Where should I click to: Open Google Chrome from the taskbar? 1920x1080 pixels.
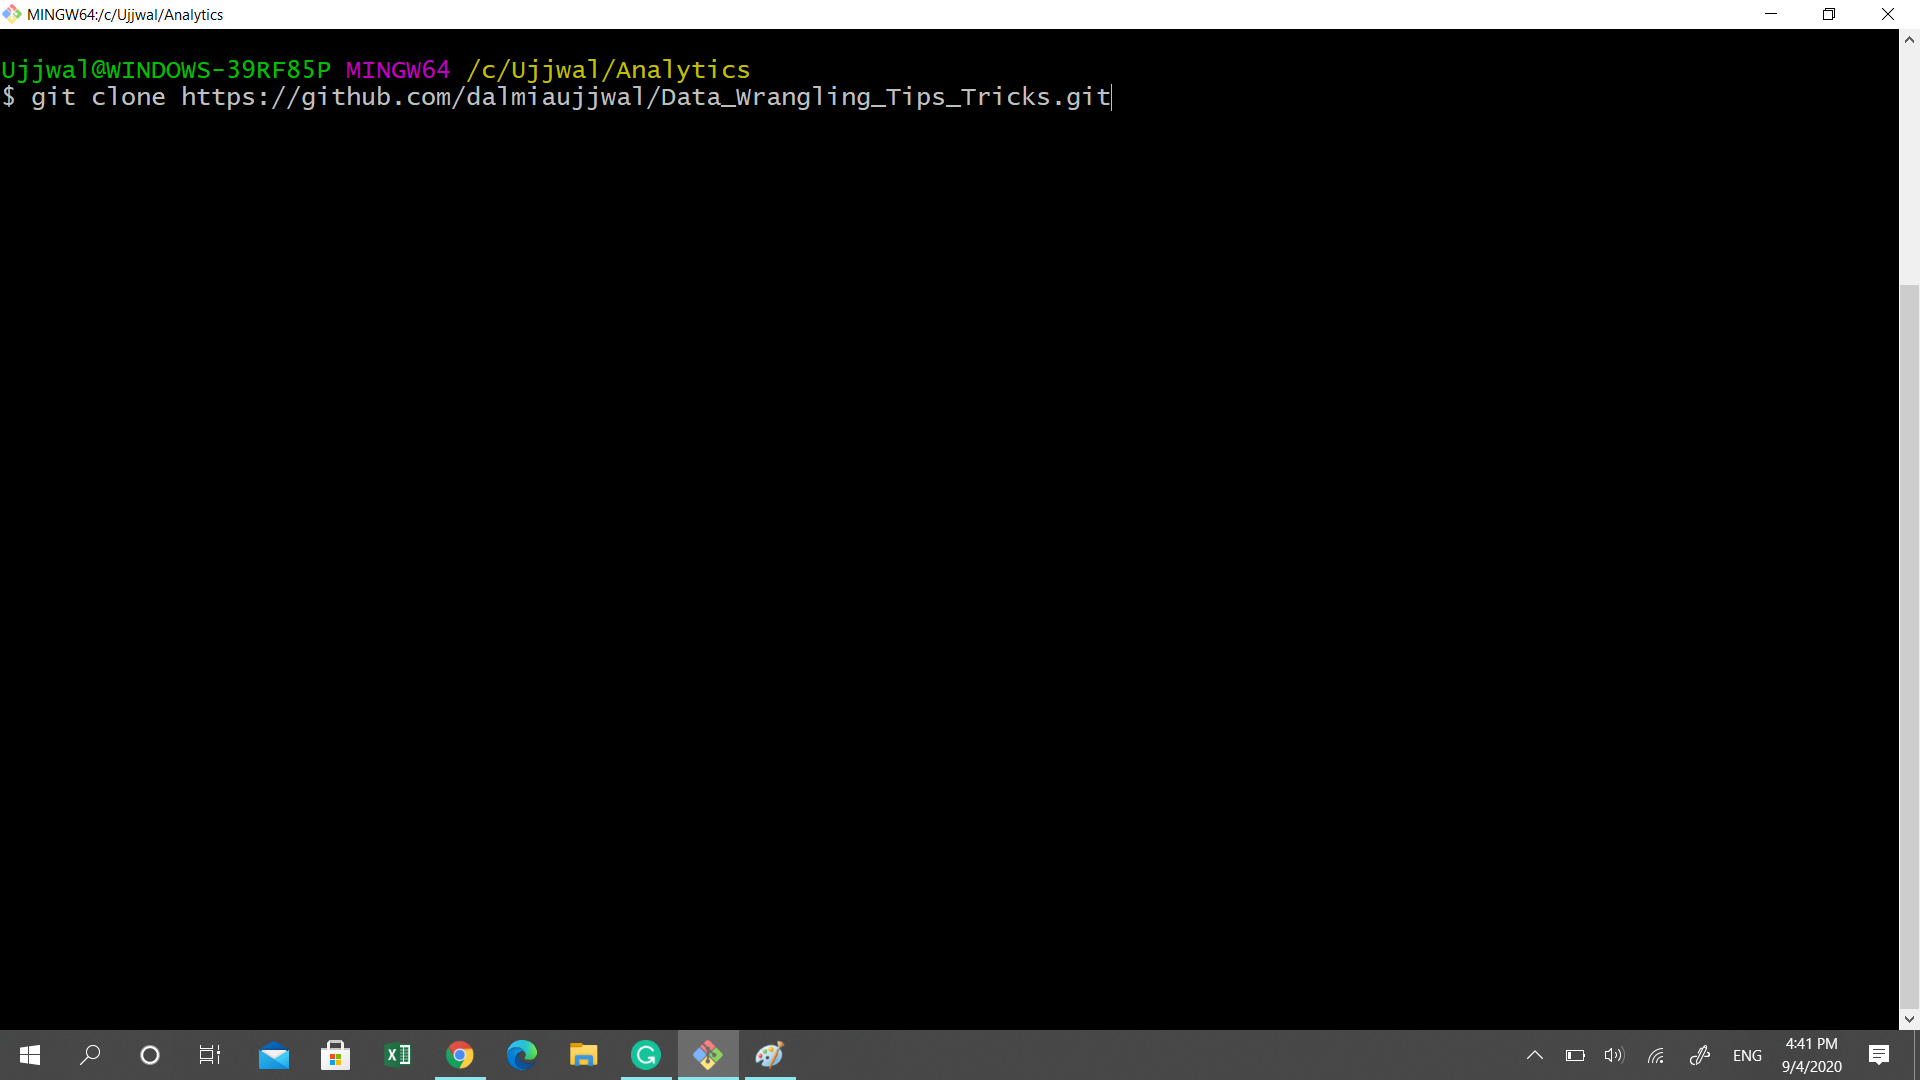point(460,1055)
